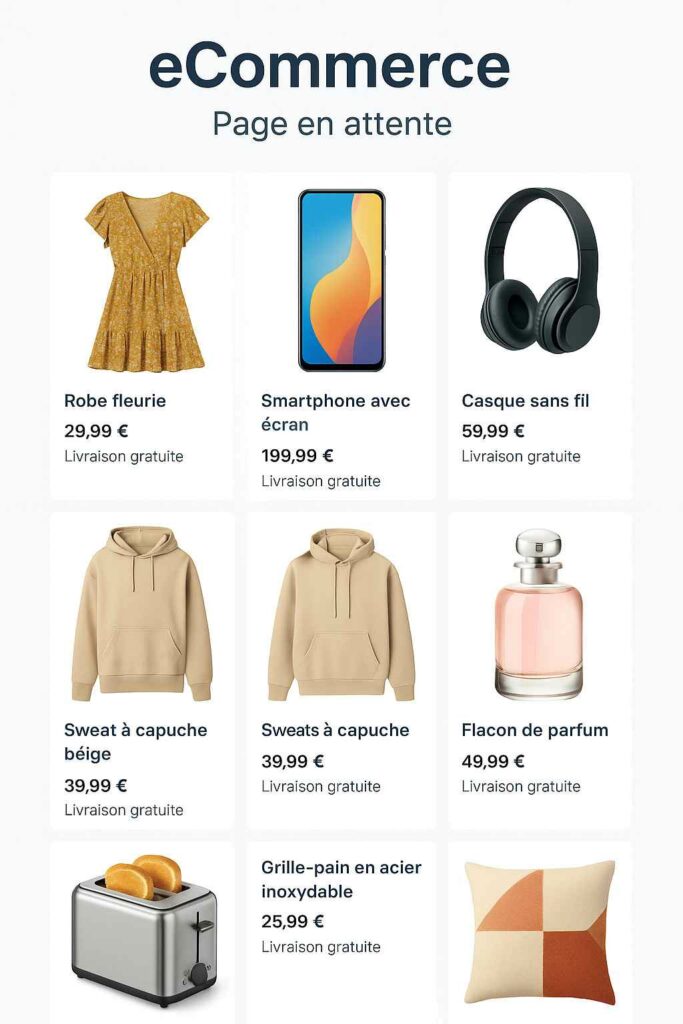Click the 25,99 € toaster price

[293, 921]
